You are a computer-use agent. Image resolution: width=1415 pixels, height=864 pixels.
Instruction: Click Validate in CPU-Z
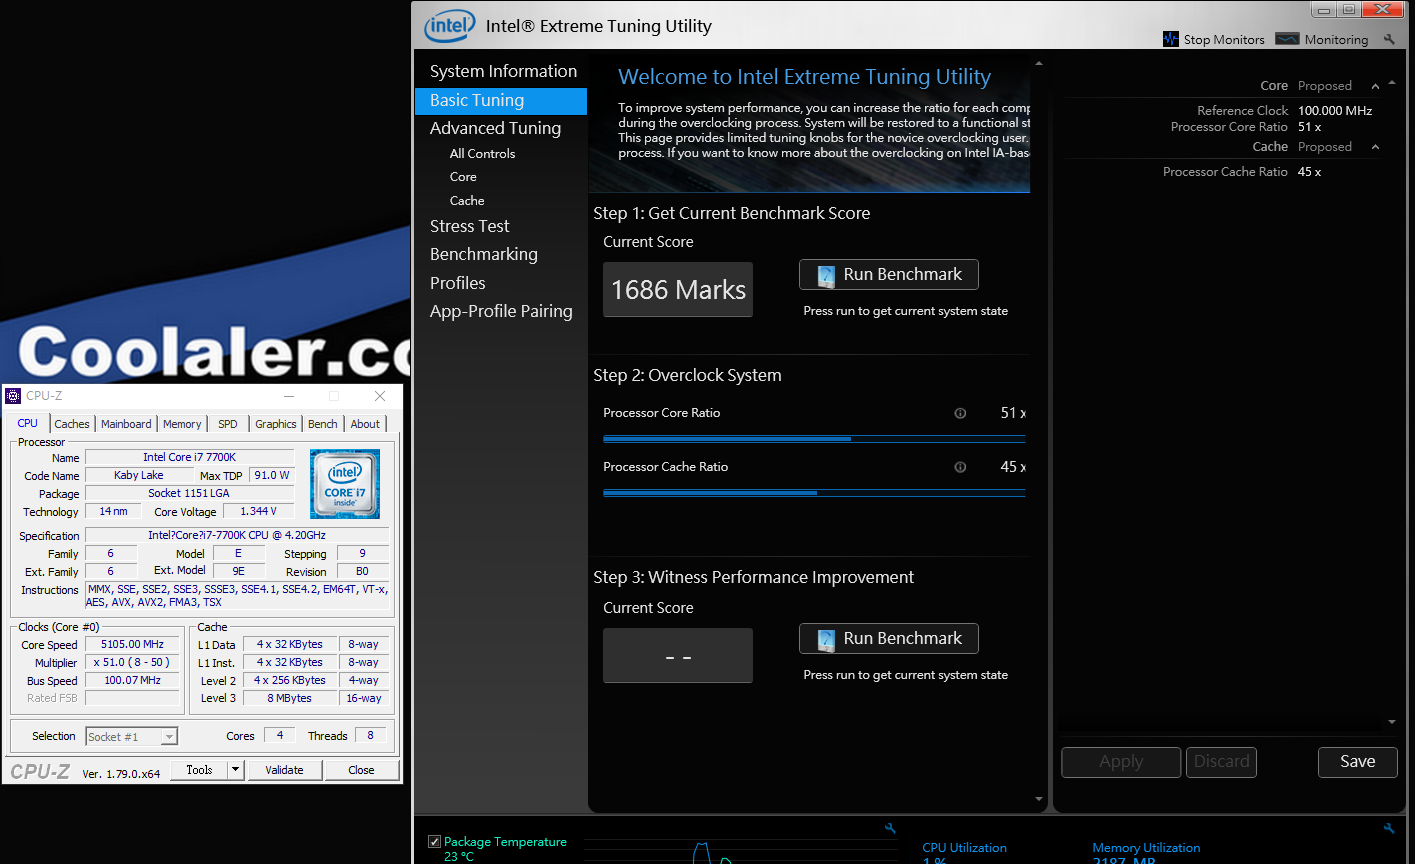(x=284, y=770)
